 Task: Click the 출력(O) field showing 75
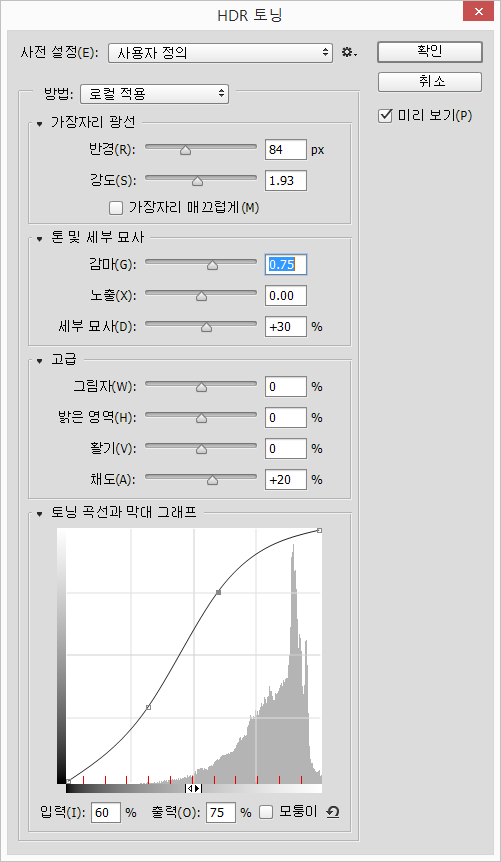[x=221, y=812]
